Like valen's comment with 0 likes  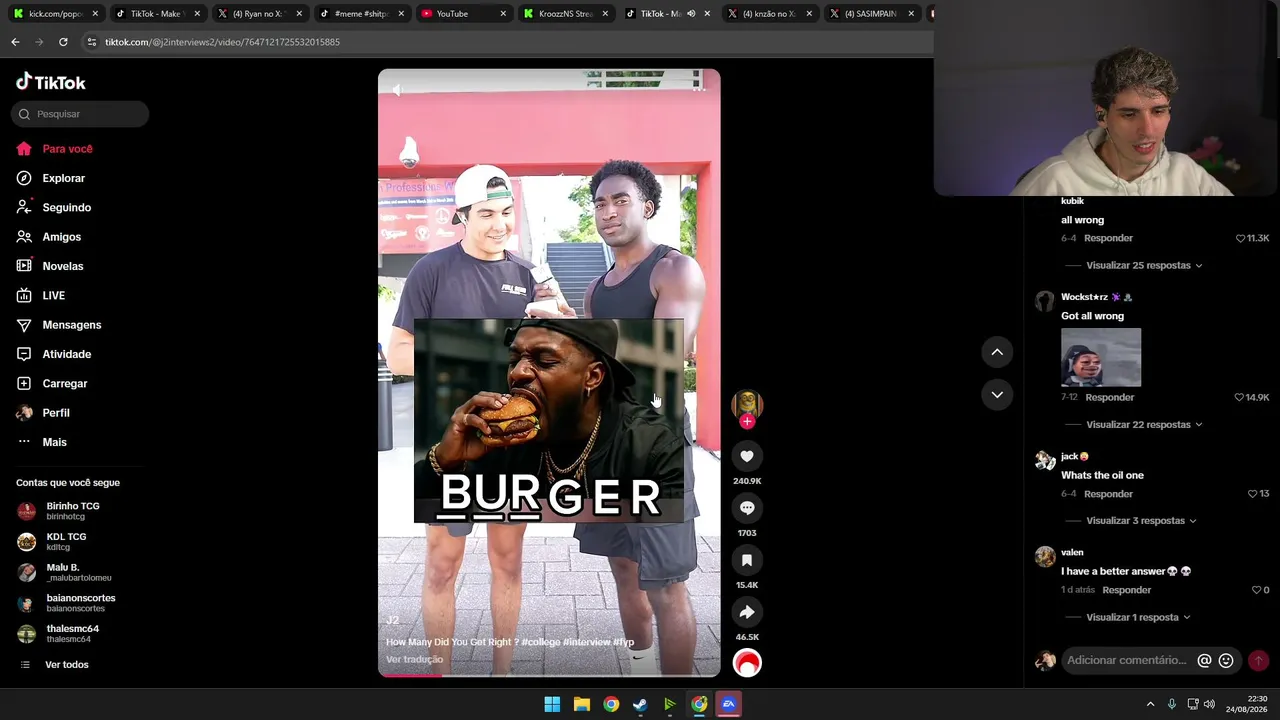click(1257, 590)
